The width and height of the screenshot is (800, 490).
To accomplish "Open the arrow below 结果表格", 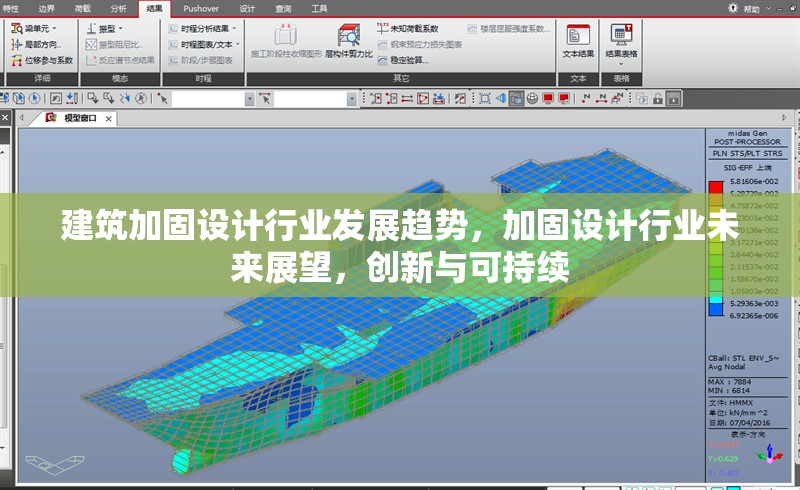I will (x=621, y=64).
